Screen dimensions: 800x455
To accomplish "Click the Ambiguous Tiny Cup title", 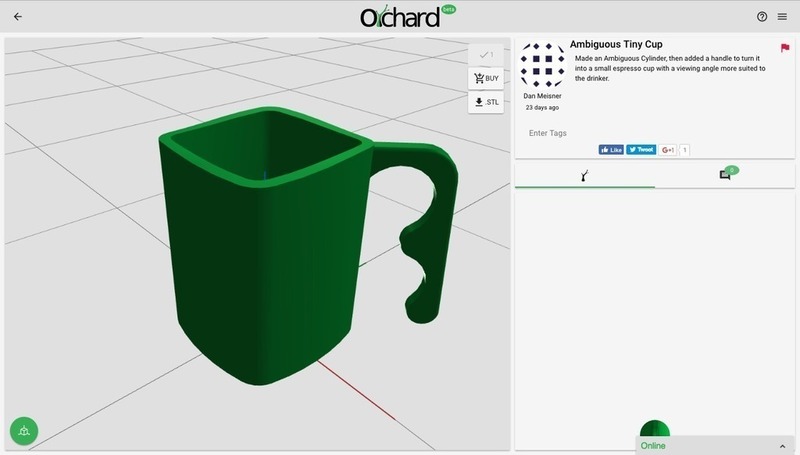I will pos(616,44).
